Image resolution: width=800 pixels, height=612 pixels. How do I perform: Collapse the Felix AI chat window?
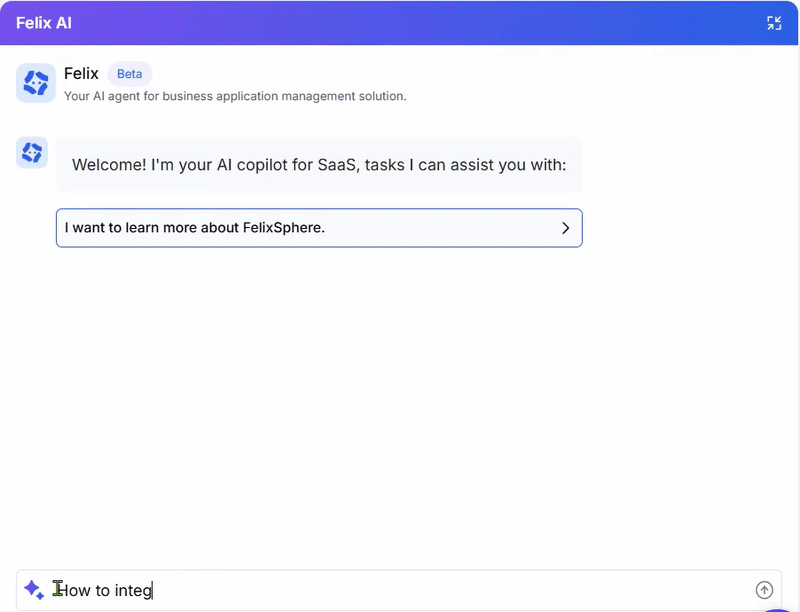pos(774,23)
